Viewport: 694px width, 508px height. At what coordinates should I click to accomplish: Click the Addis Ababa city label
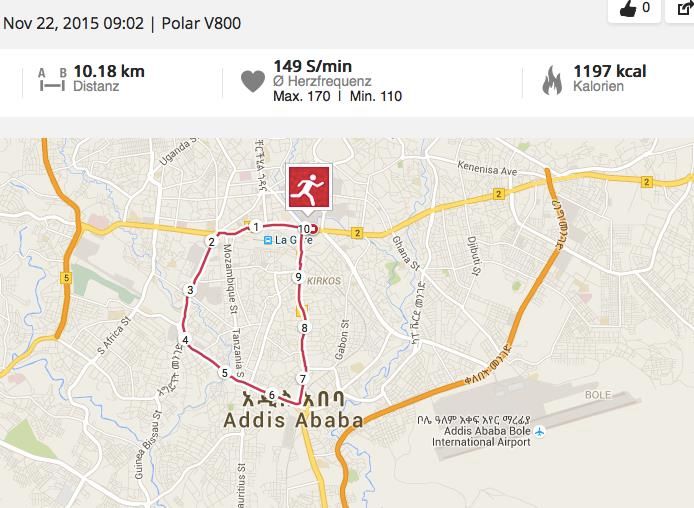point(293,420)
